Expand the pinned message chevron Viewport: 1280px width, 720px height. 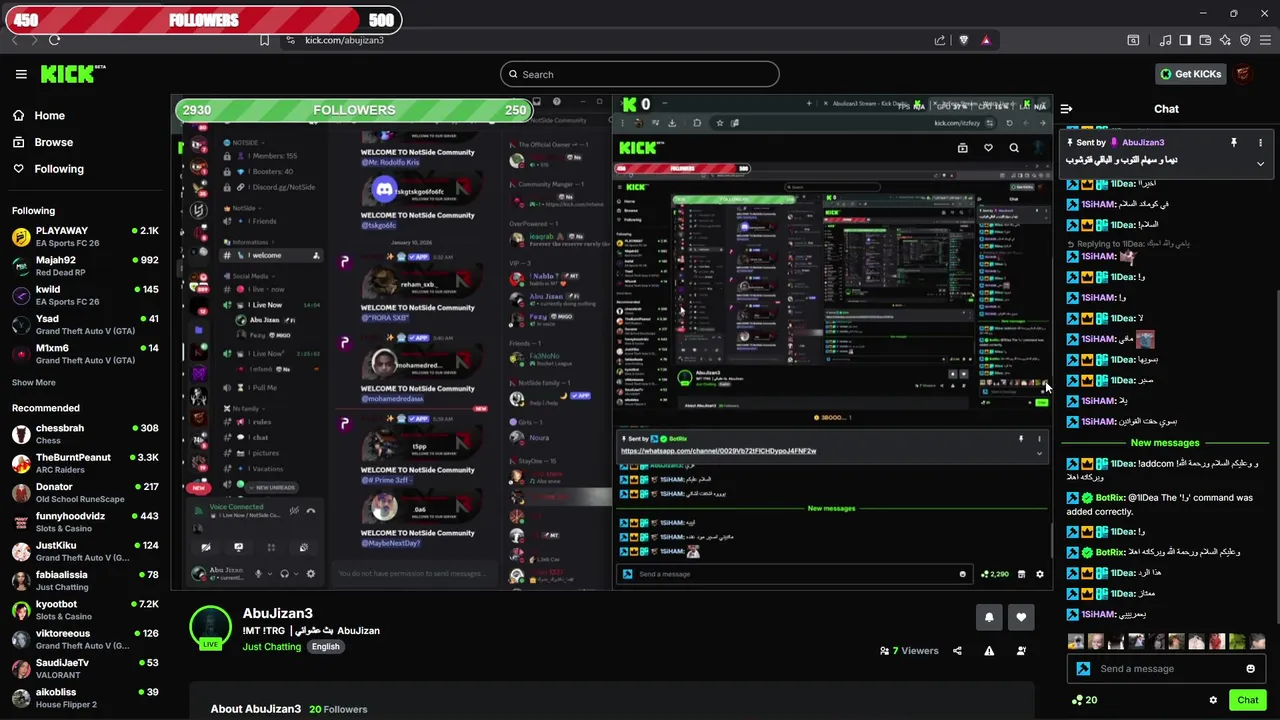[1260, 163]
